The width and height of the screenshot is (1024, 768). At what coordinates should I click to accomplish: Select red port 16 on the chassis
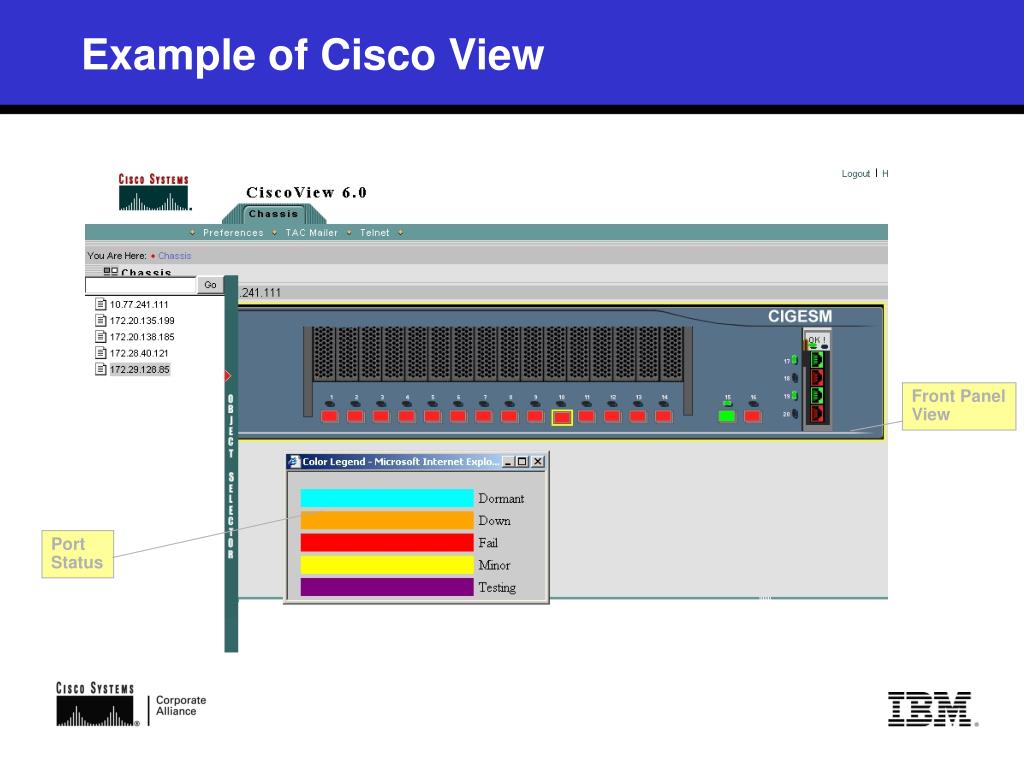pyautogui.click(x=753, y=416)
